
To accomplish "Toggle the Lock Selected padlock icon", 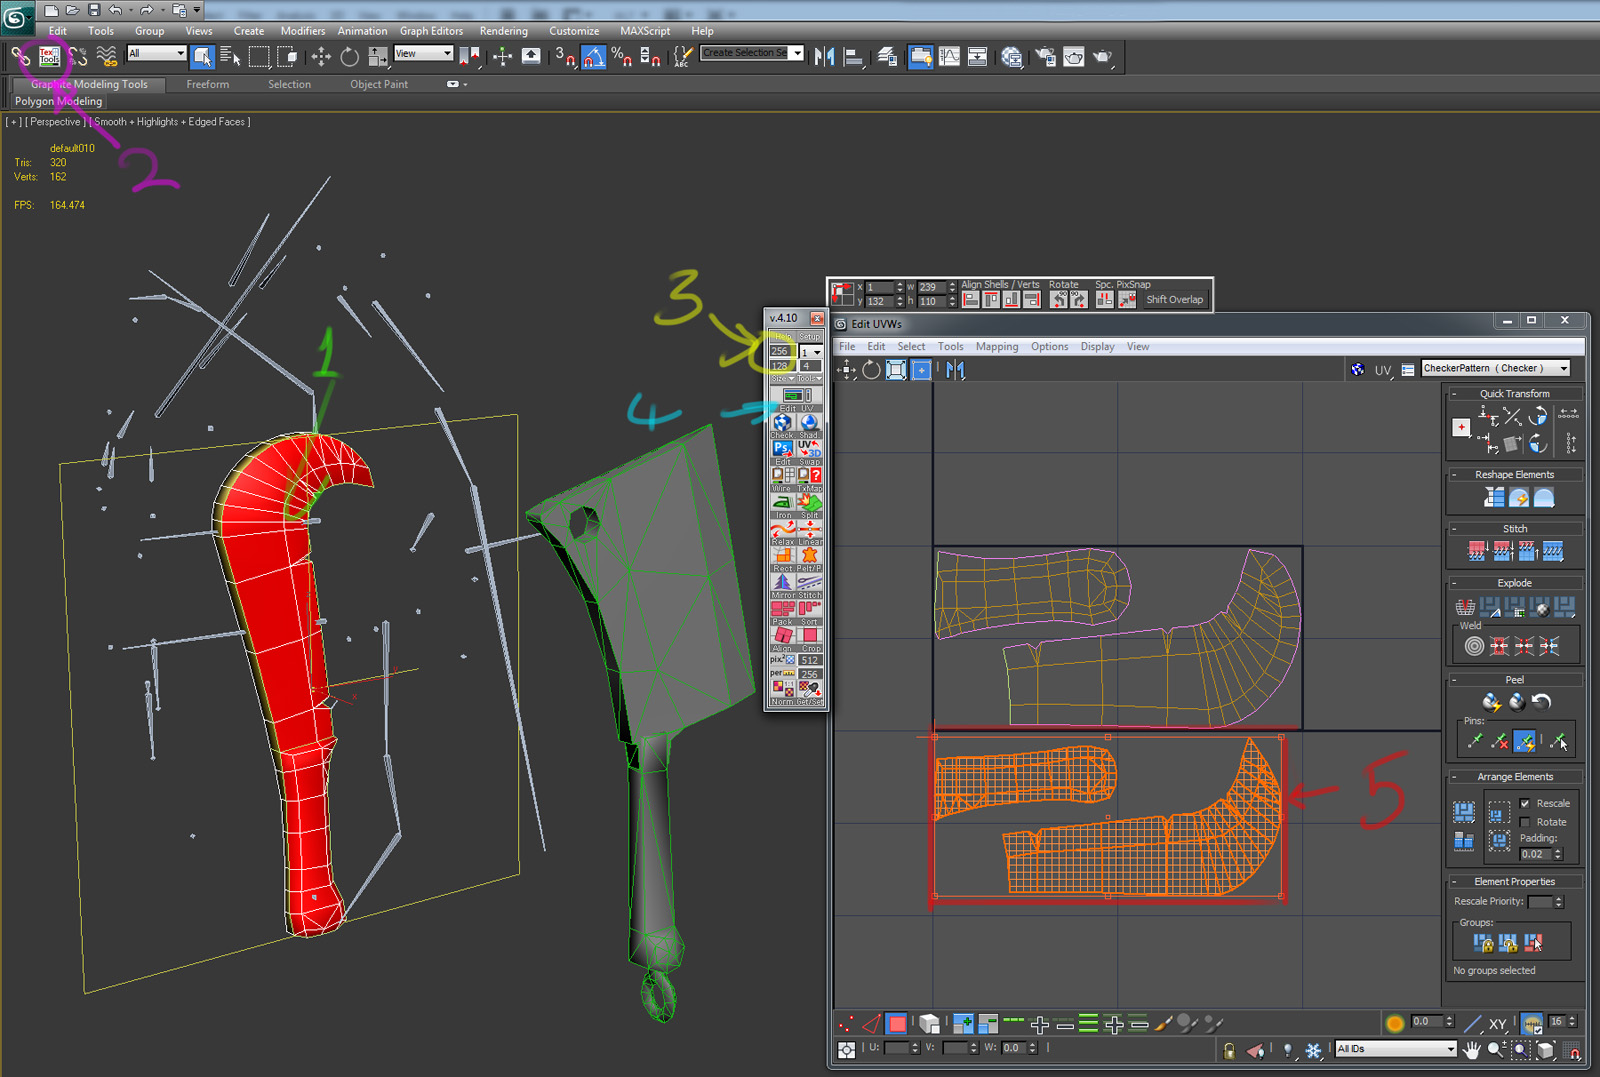I will click(x=1229, y=1049).
